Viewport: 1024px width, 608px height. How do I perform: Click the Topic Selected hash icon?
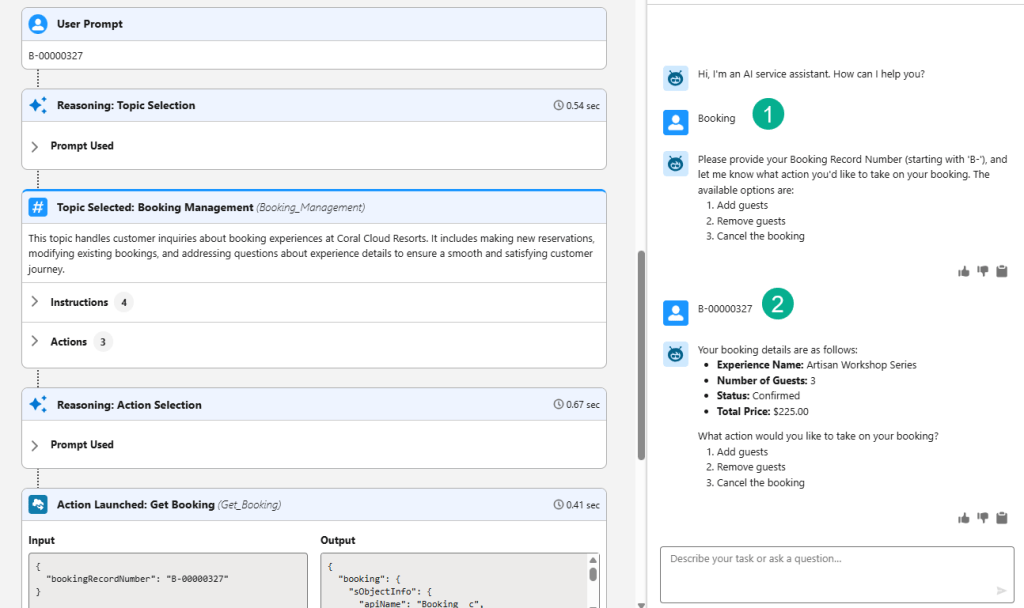pyautogui.click(x=38, y=207)
